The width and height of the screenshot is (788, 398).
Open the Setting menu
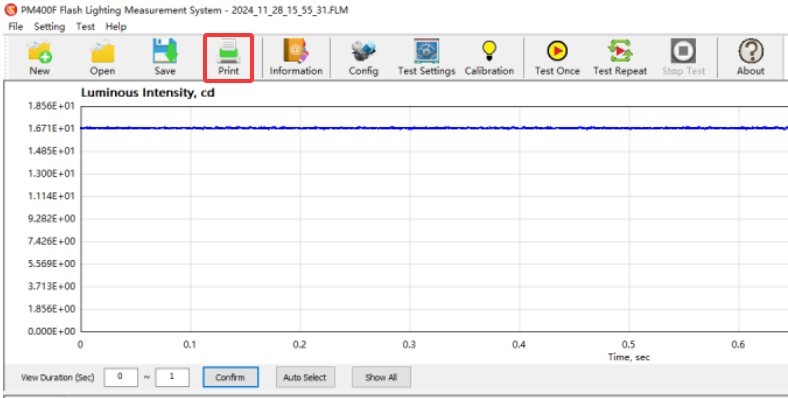click(x=49, y=27)
